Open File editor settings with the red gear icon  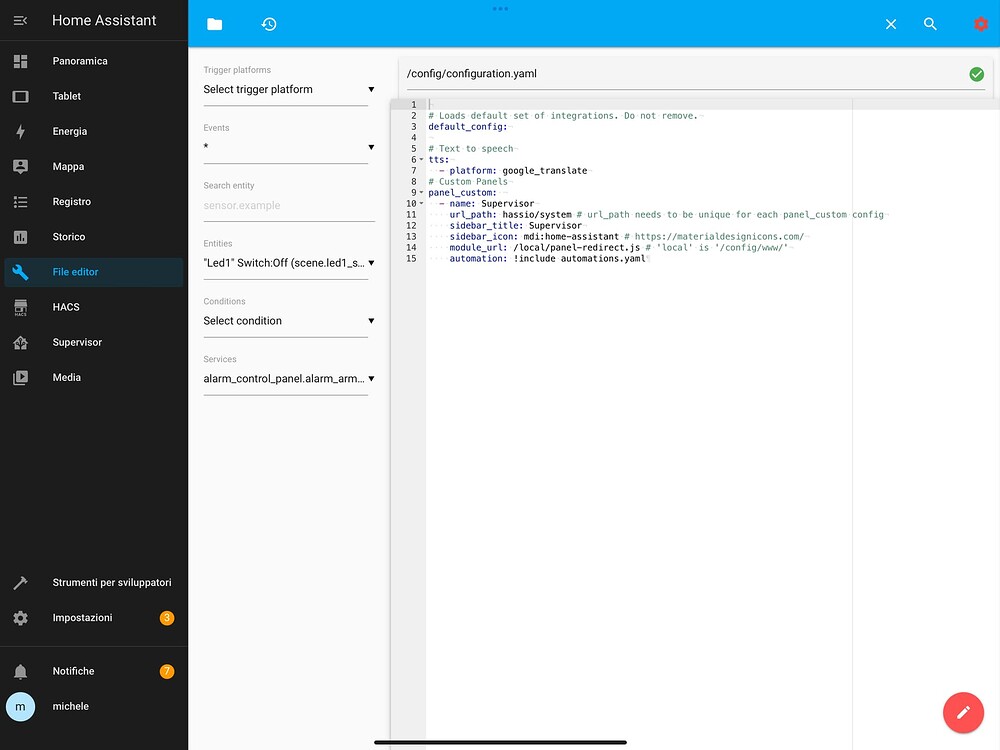979,23
